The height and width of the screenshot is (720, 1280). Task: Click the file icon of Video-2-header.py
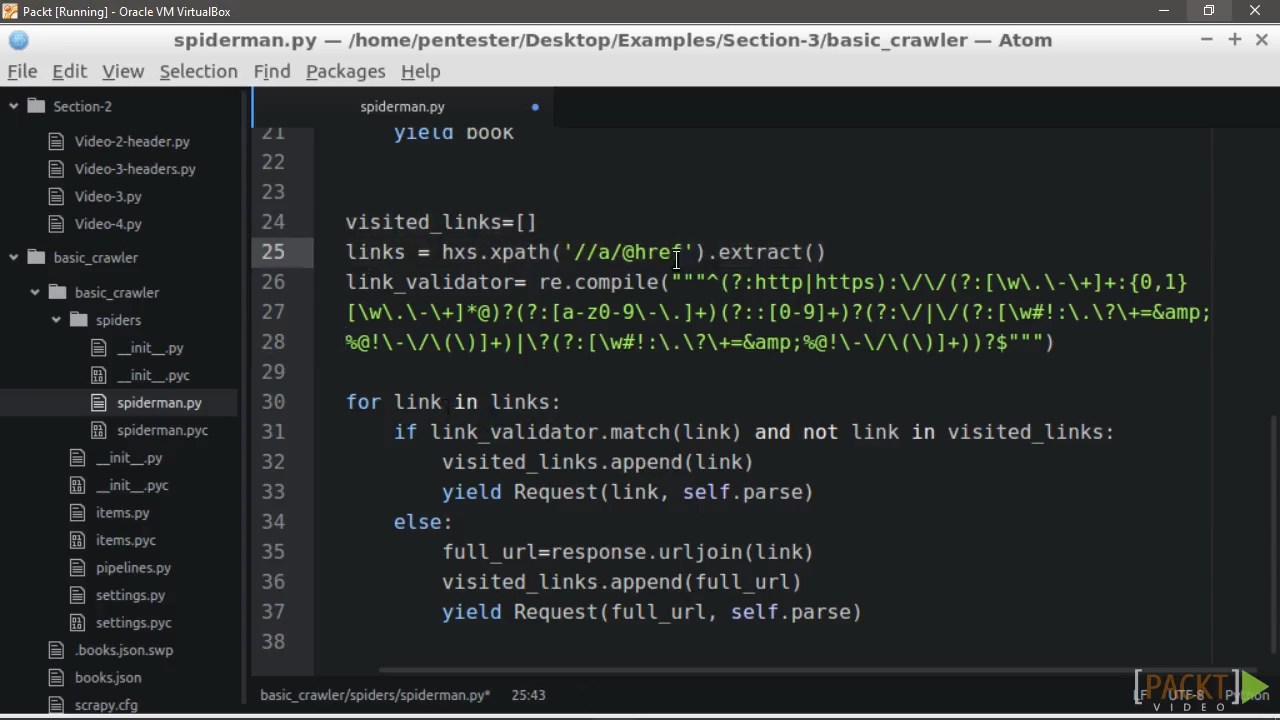pyautogui.click(x=57, y=141)
